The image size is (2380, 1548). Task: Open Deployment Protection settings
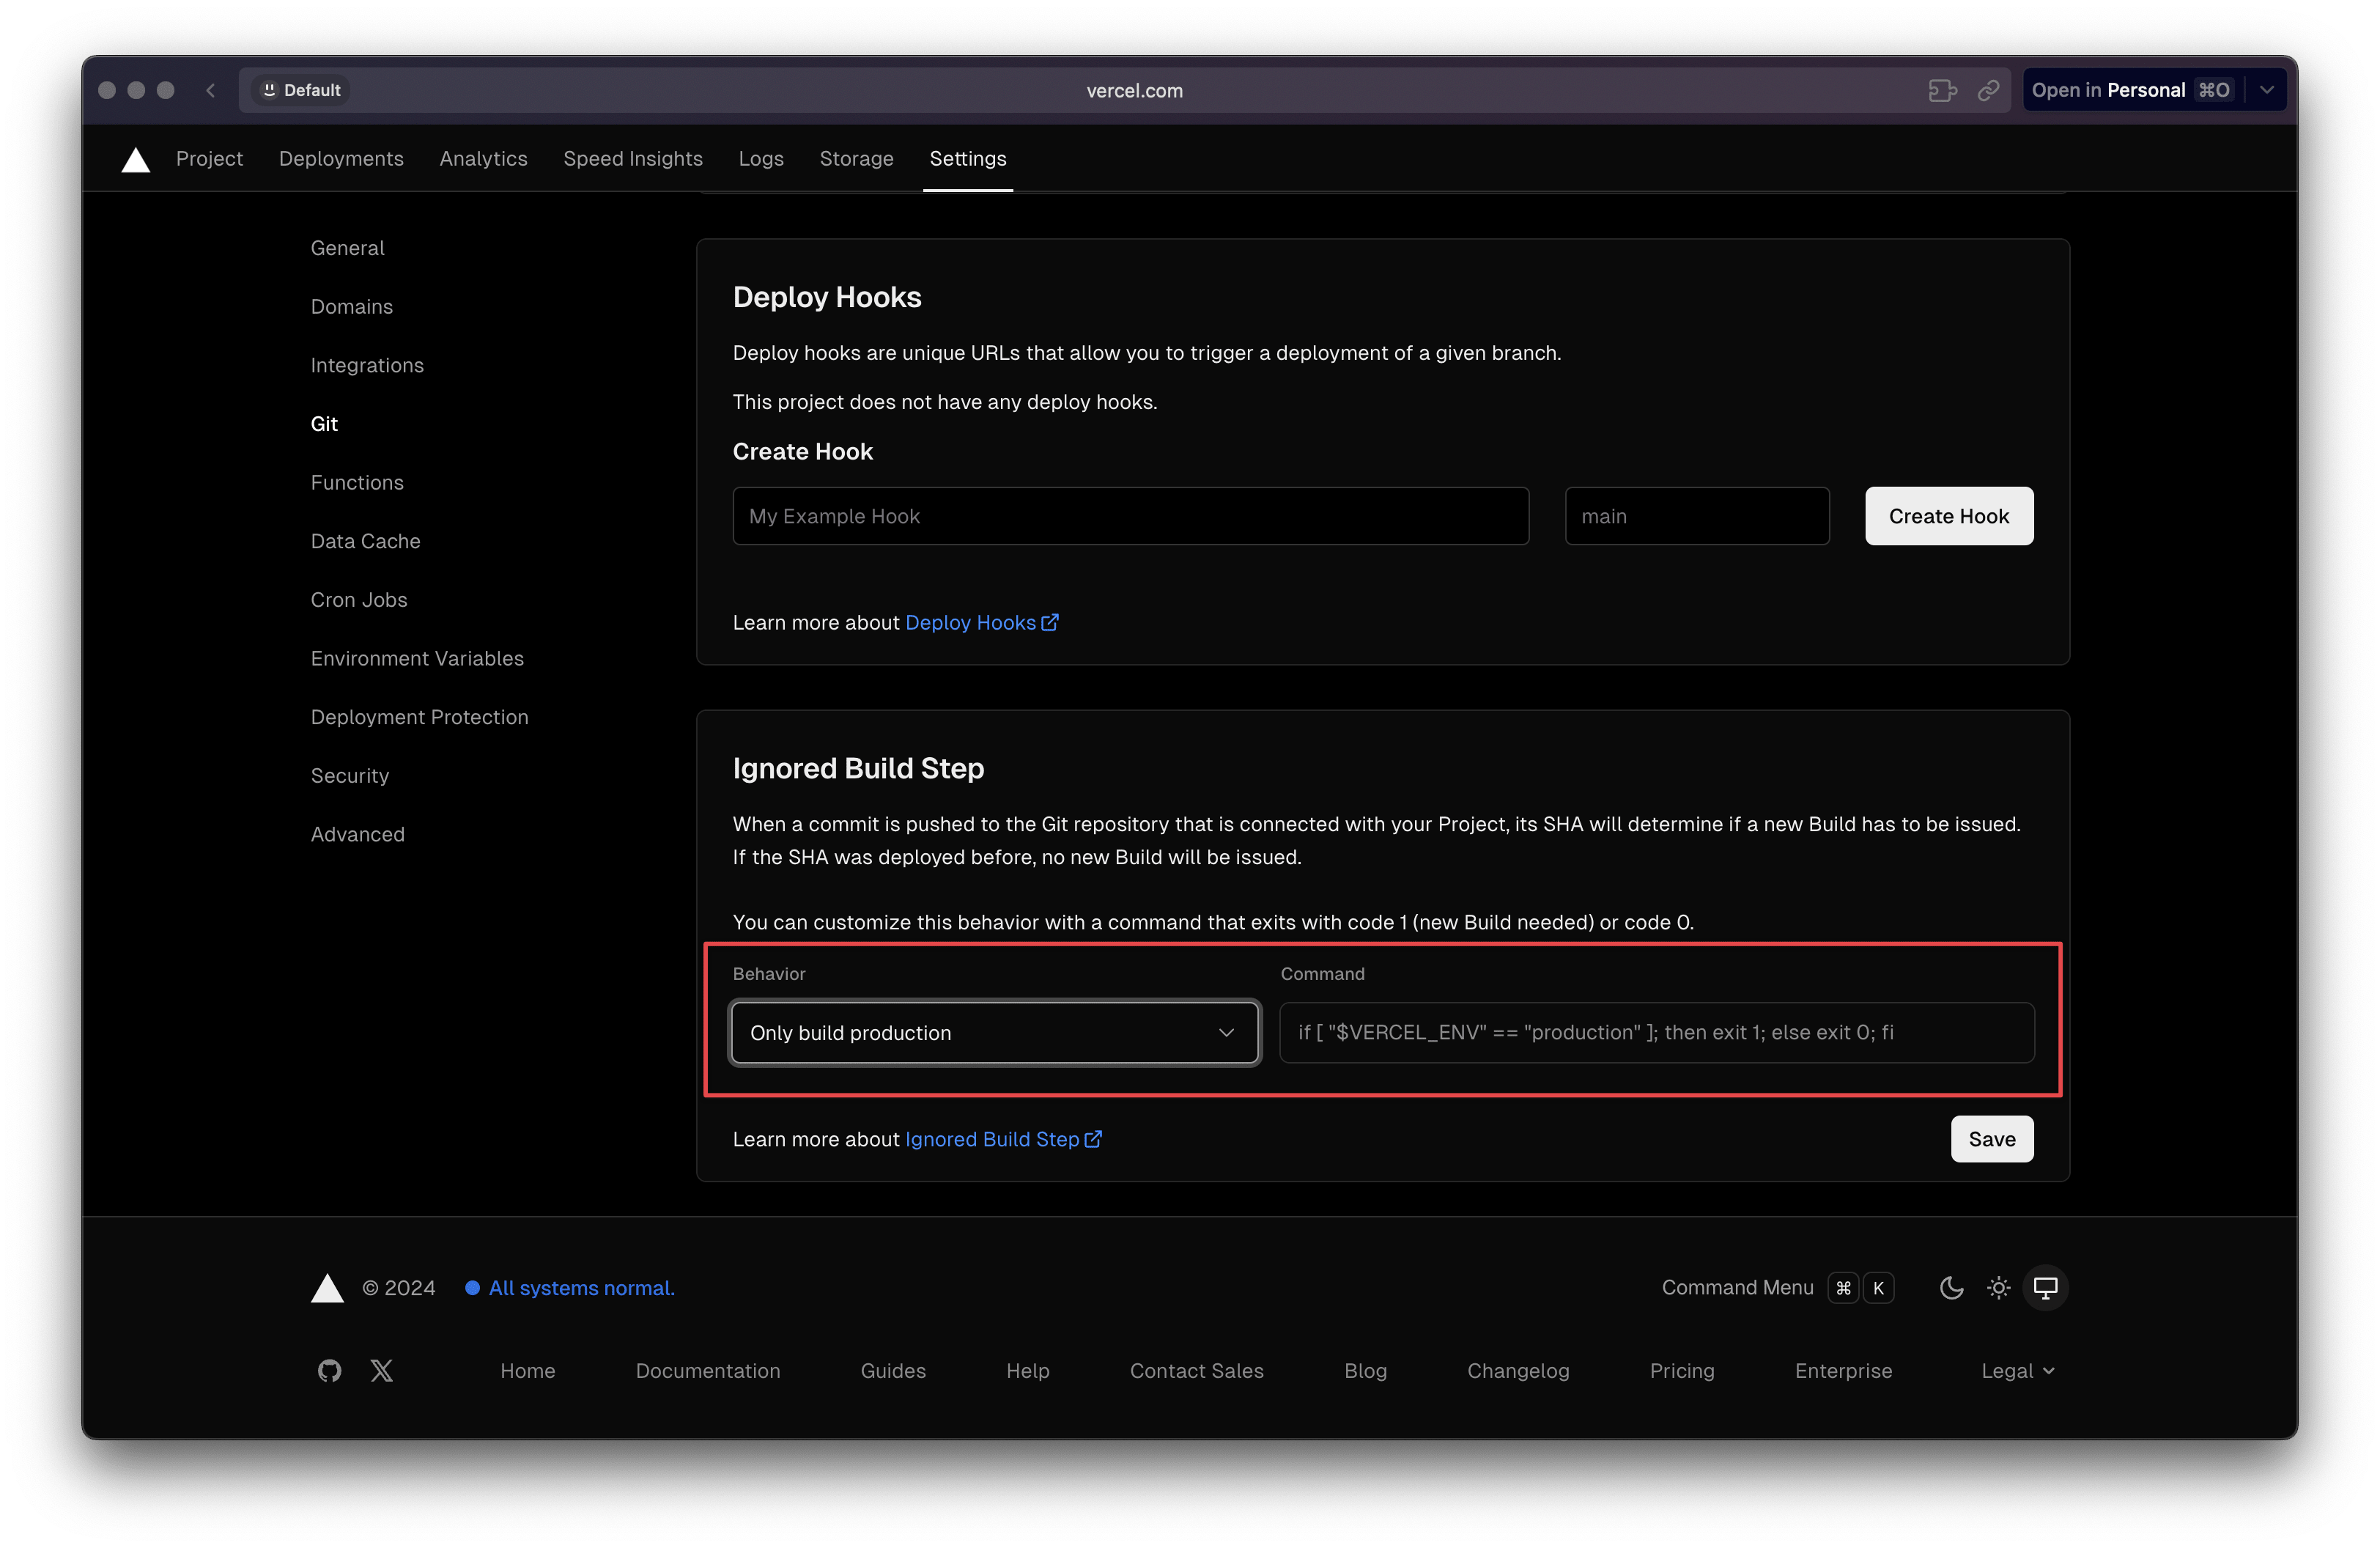coord(419,717)
